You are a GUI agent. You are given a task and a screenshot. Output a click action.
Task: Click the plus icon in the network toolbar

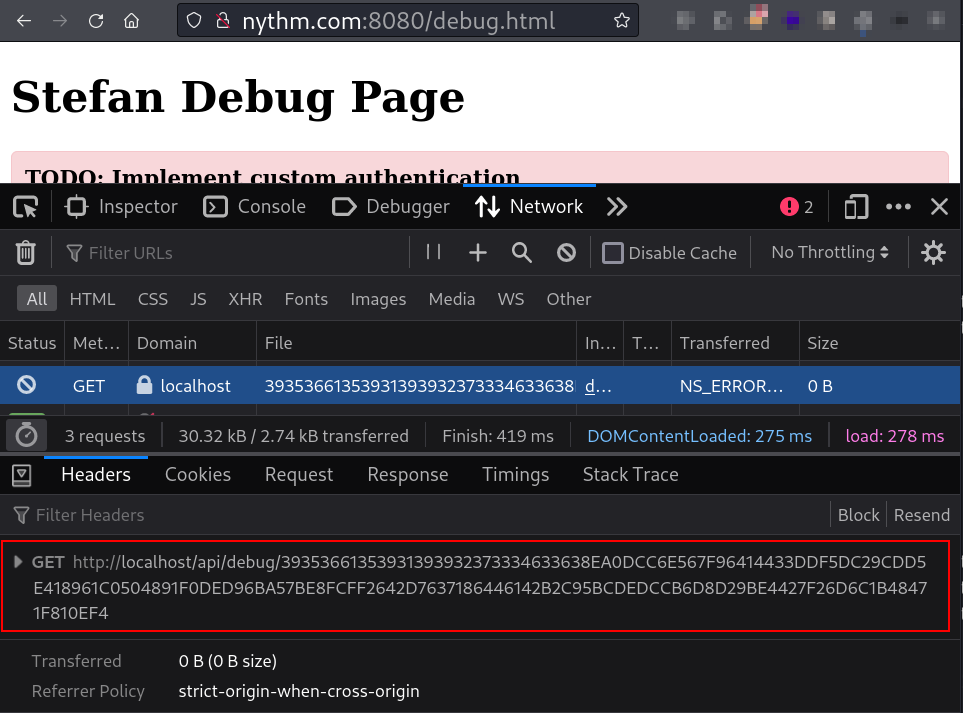(x=478, y=253)
